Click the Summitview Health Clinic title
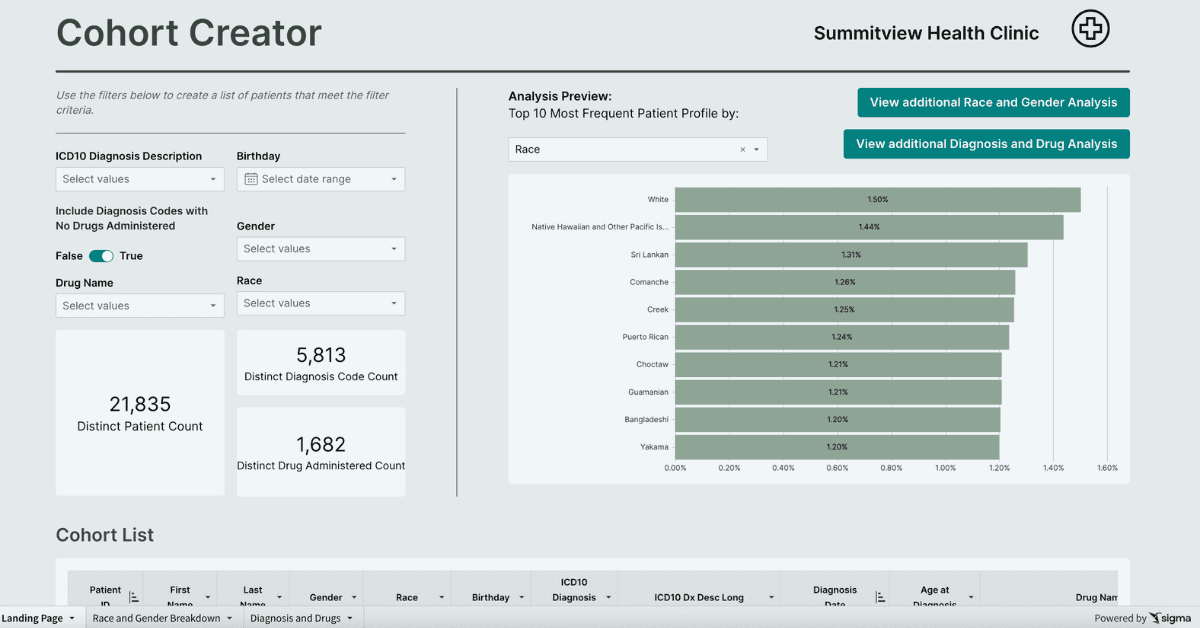 (926, 33)
